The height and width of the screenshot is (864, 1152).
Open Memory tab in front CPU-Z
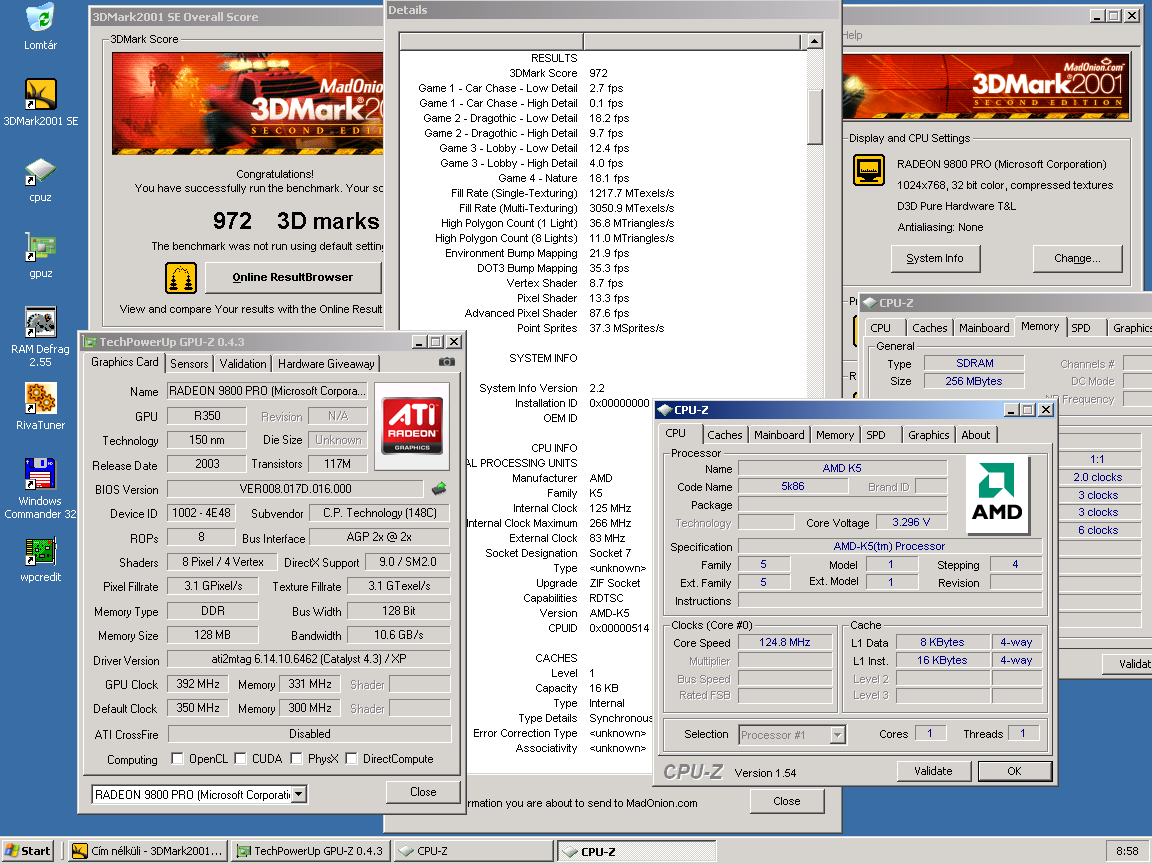tap(835, 435)
